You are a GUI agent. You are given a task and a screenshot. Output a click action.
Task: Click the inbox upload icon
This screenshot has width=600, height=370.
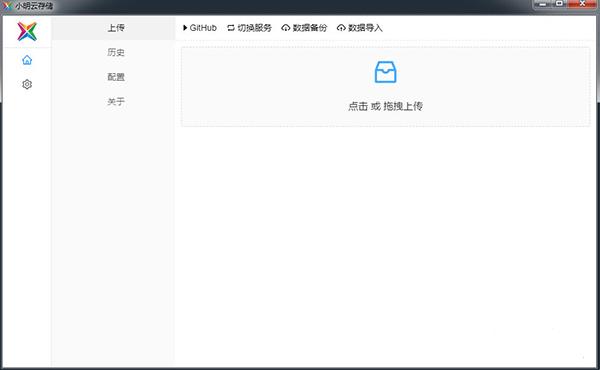[385, 72]
